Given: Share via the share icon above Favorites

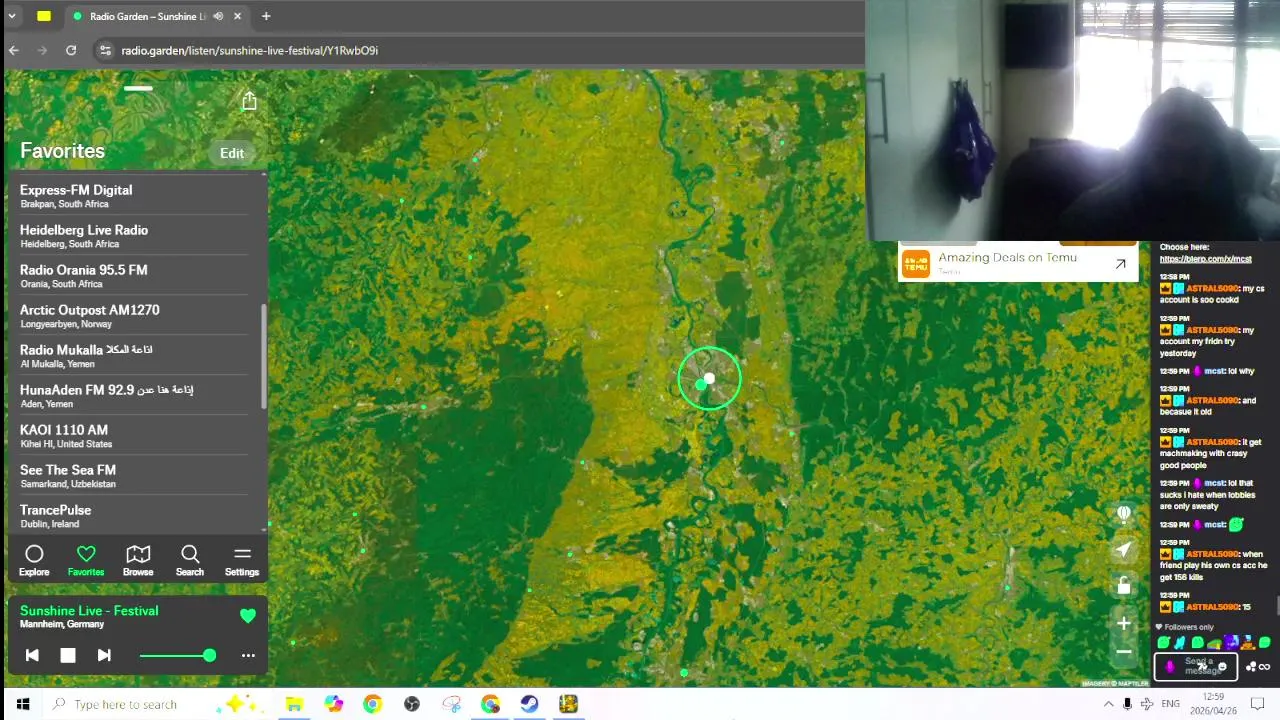Looking at the screenshot, I should (x=249, y=101).
